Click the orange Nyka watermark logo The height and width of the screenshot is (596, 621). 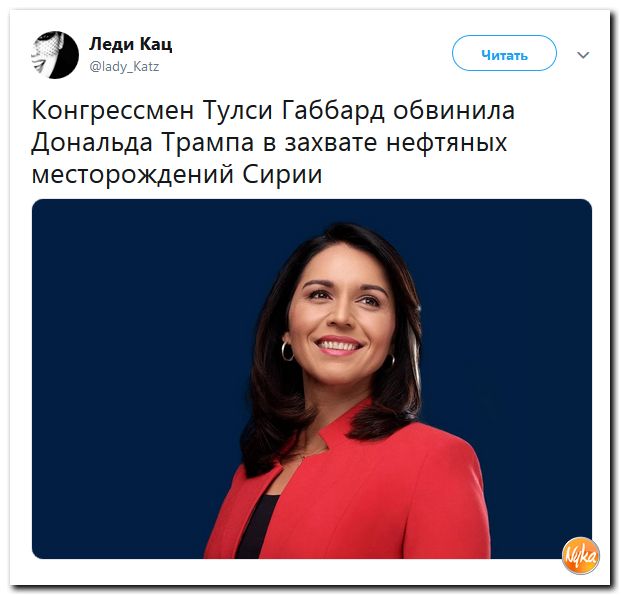581,556
